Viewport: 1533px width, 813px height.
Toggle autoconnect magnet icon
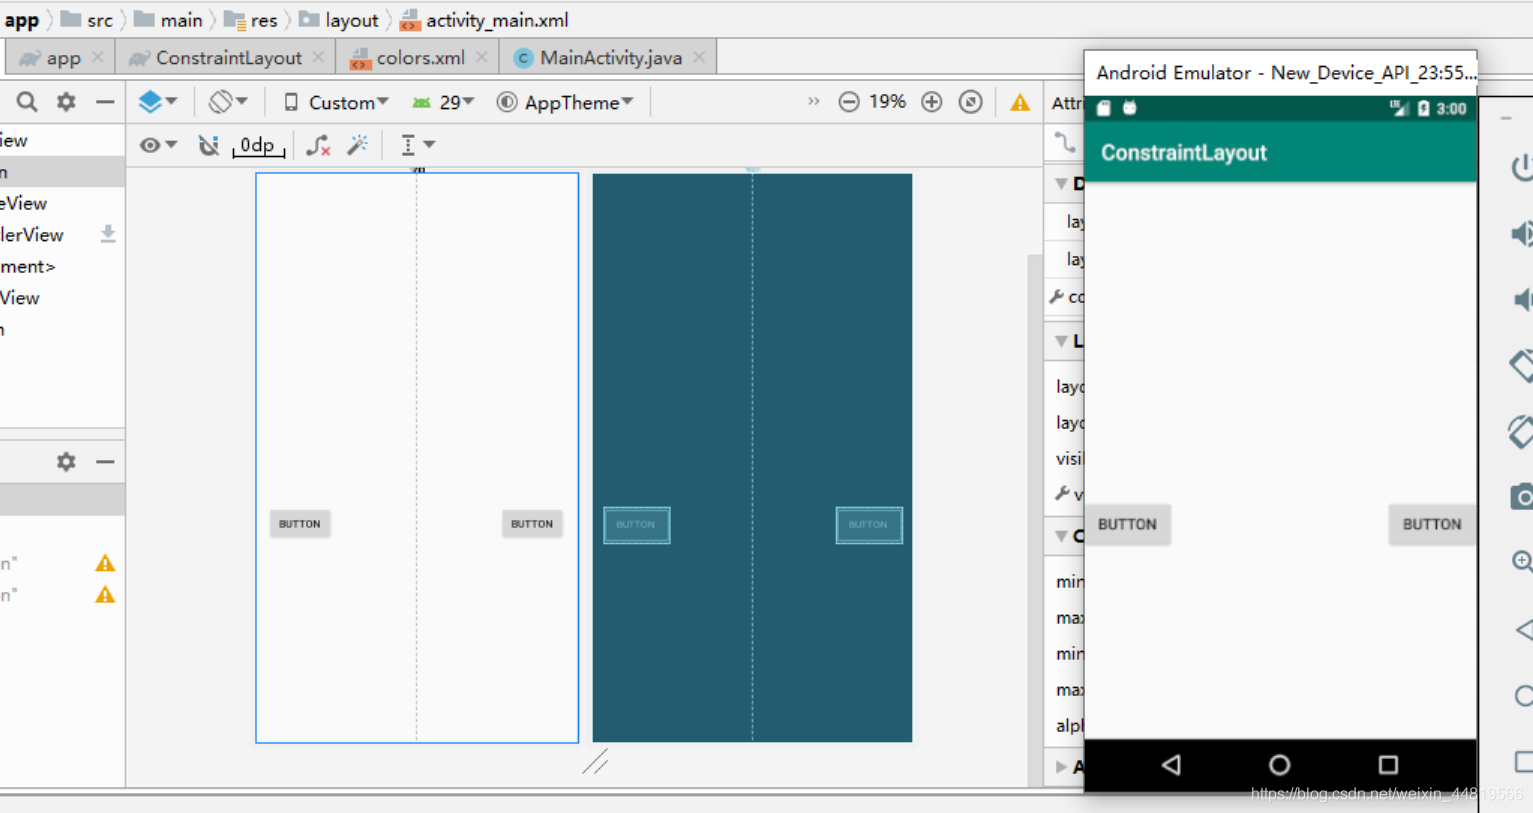click(x=208, y=145)
